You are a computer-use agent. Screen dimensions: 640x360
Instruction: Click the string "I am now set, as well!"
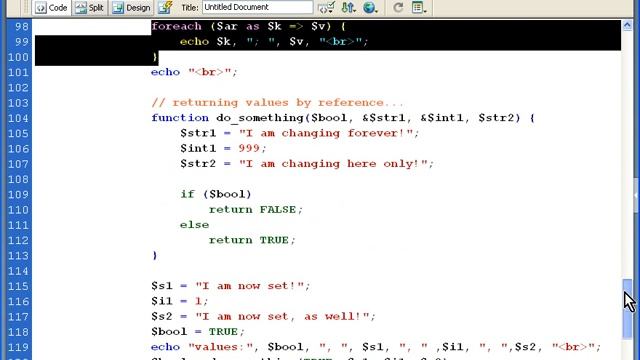point(282,316)
